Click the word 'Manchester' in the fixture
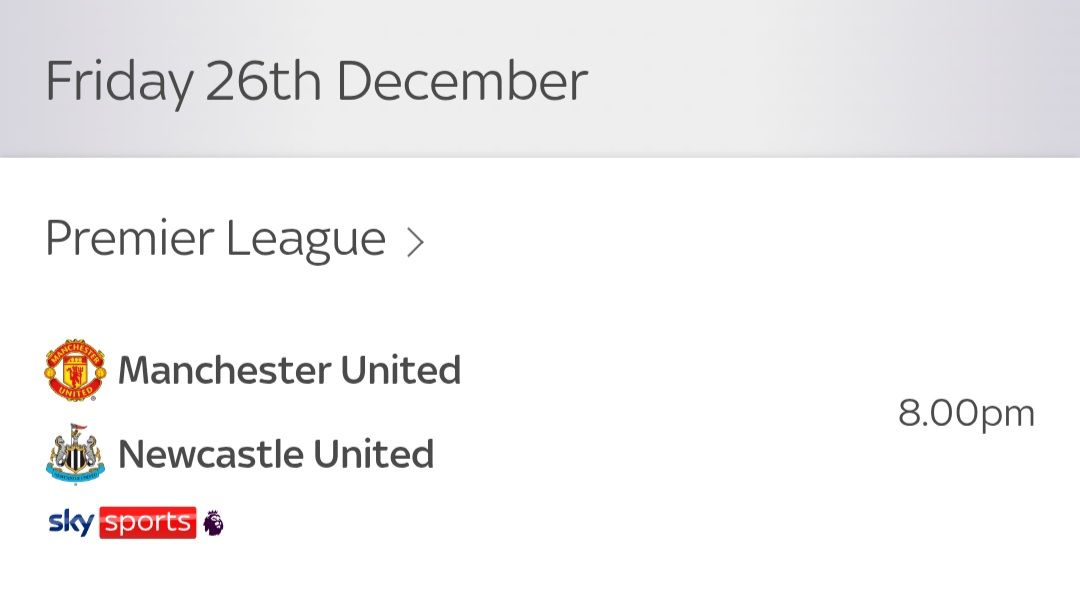 tap(223, 370)
